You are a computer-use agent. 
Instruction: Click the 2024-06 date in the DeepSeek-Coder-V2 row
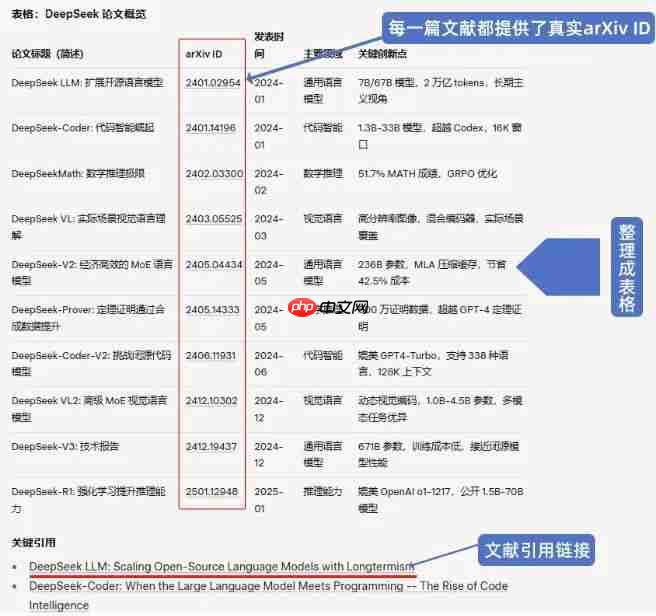(x=269, y=364)
